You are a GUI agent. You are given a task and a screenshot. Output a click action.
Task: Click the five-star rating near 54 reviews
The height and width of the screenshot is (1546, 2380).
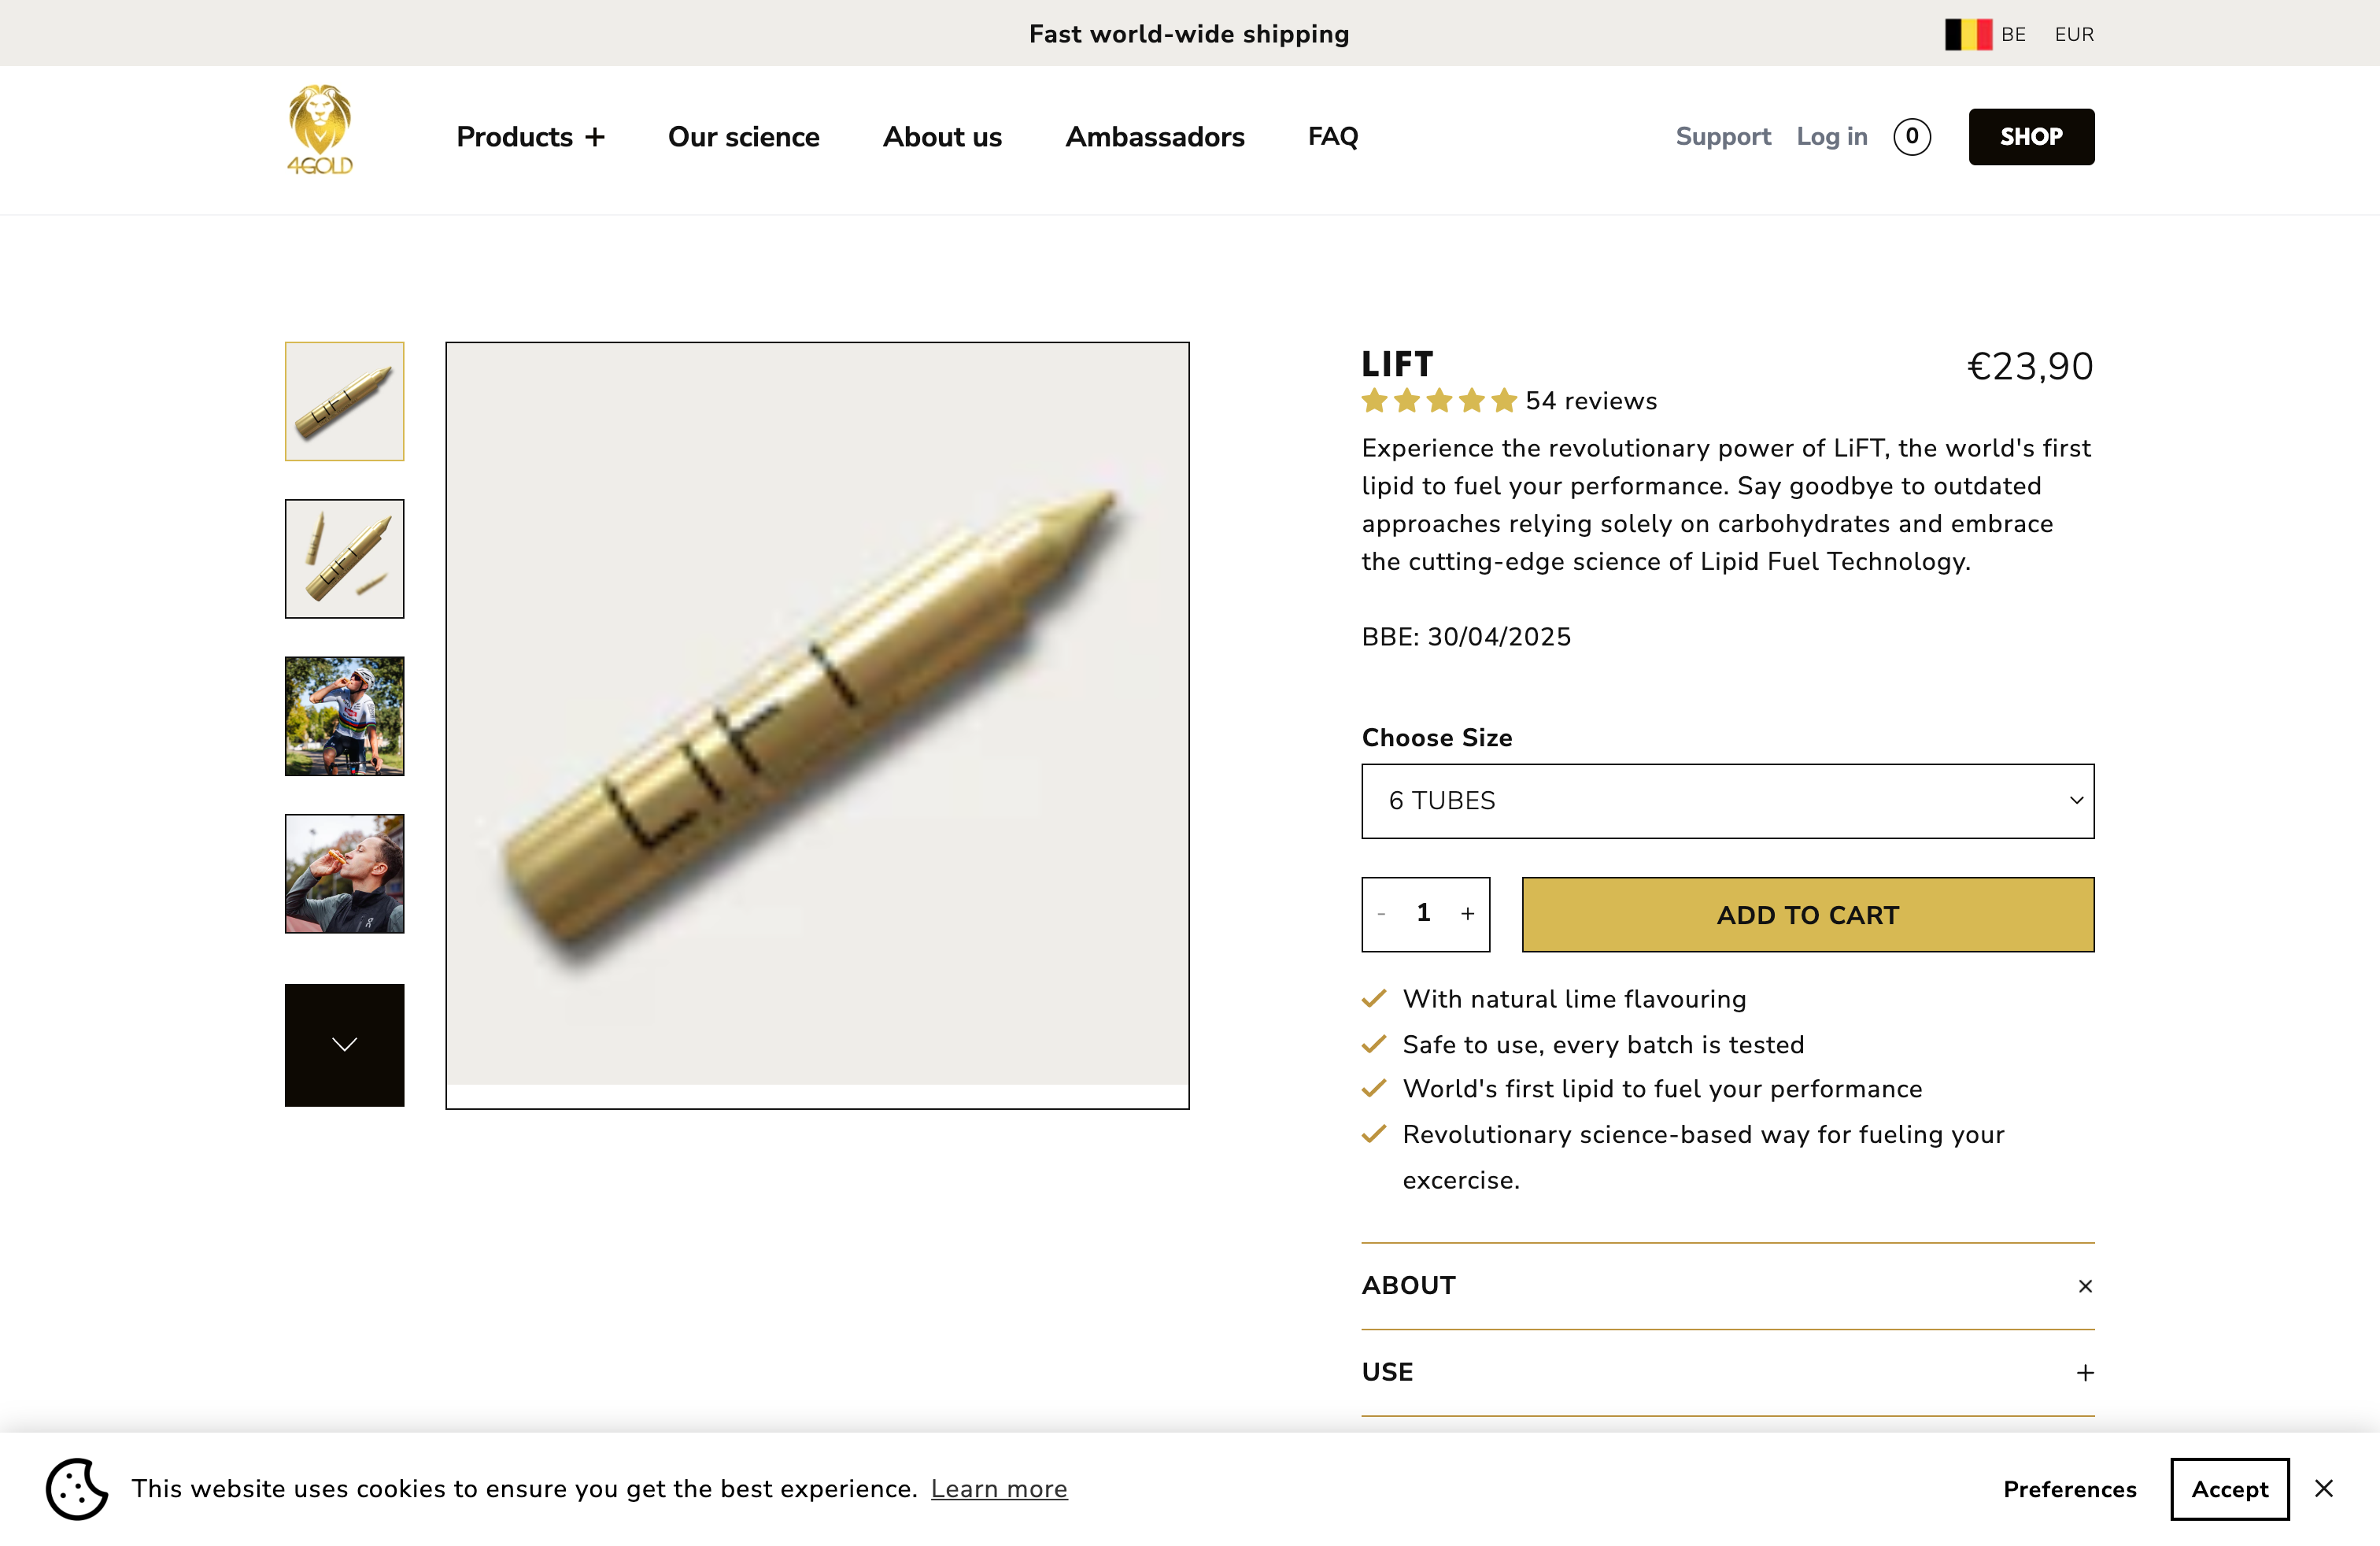coord(1437,400)
